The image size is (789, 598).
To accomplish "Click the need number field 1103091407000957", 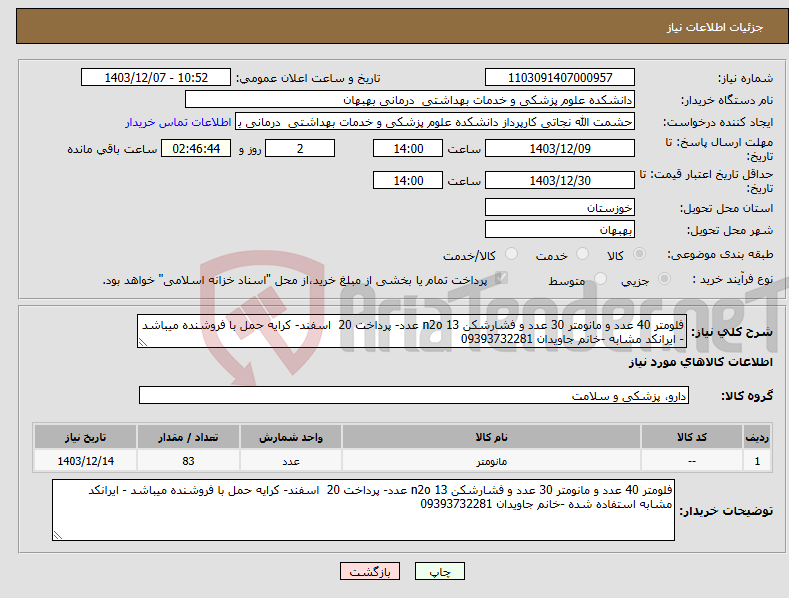I will click(560, 78).
